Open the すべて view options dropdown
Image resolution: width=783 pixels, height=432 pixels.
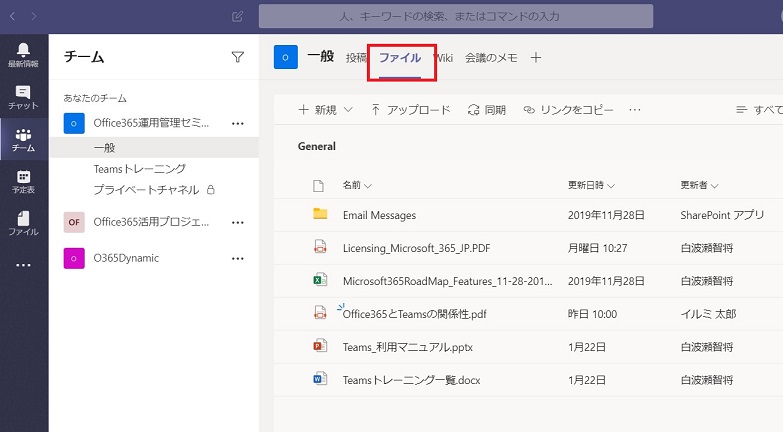click(759, 110)
